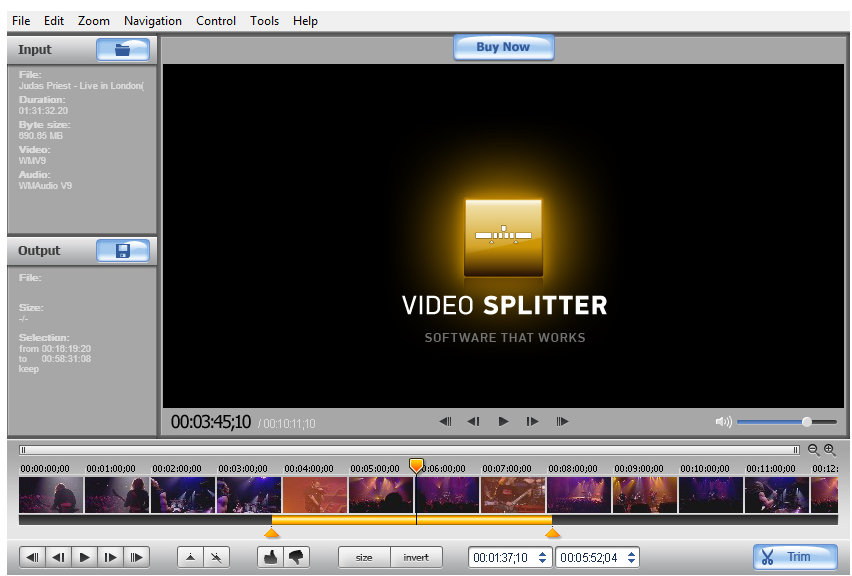Click the remove marker icon
Viewport: 852px width, 576px height.
[x=216, y=557]
